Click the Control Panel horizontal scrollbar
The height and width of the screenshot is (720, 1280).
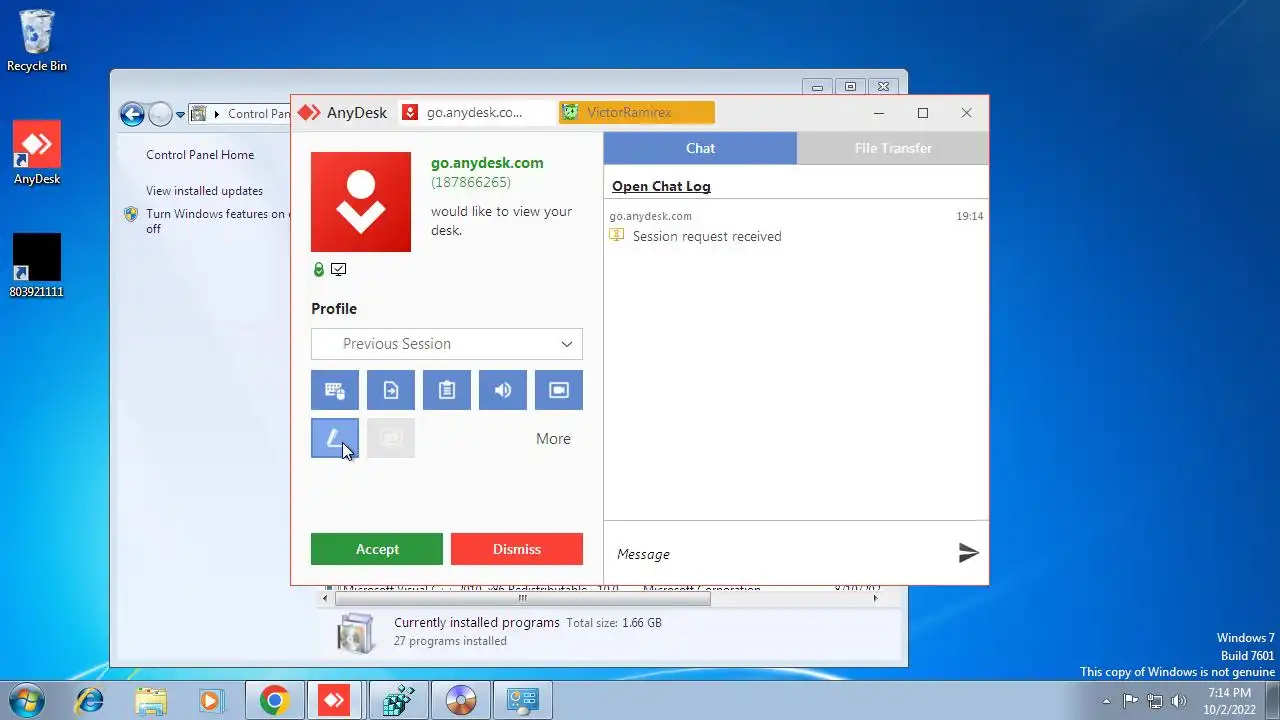522,598
